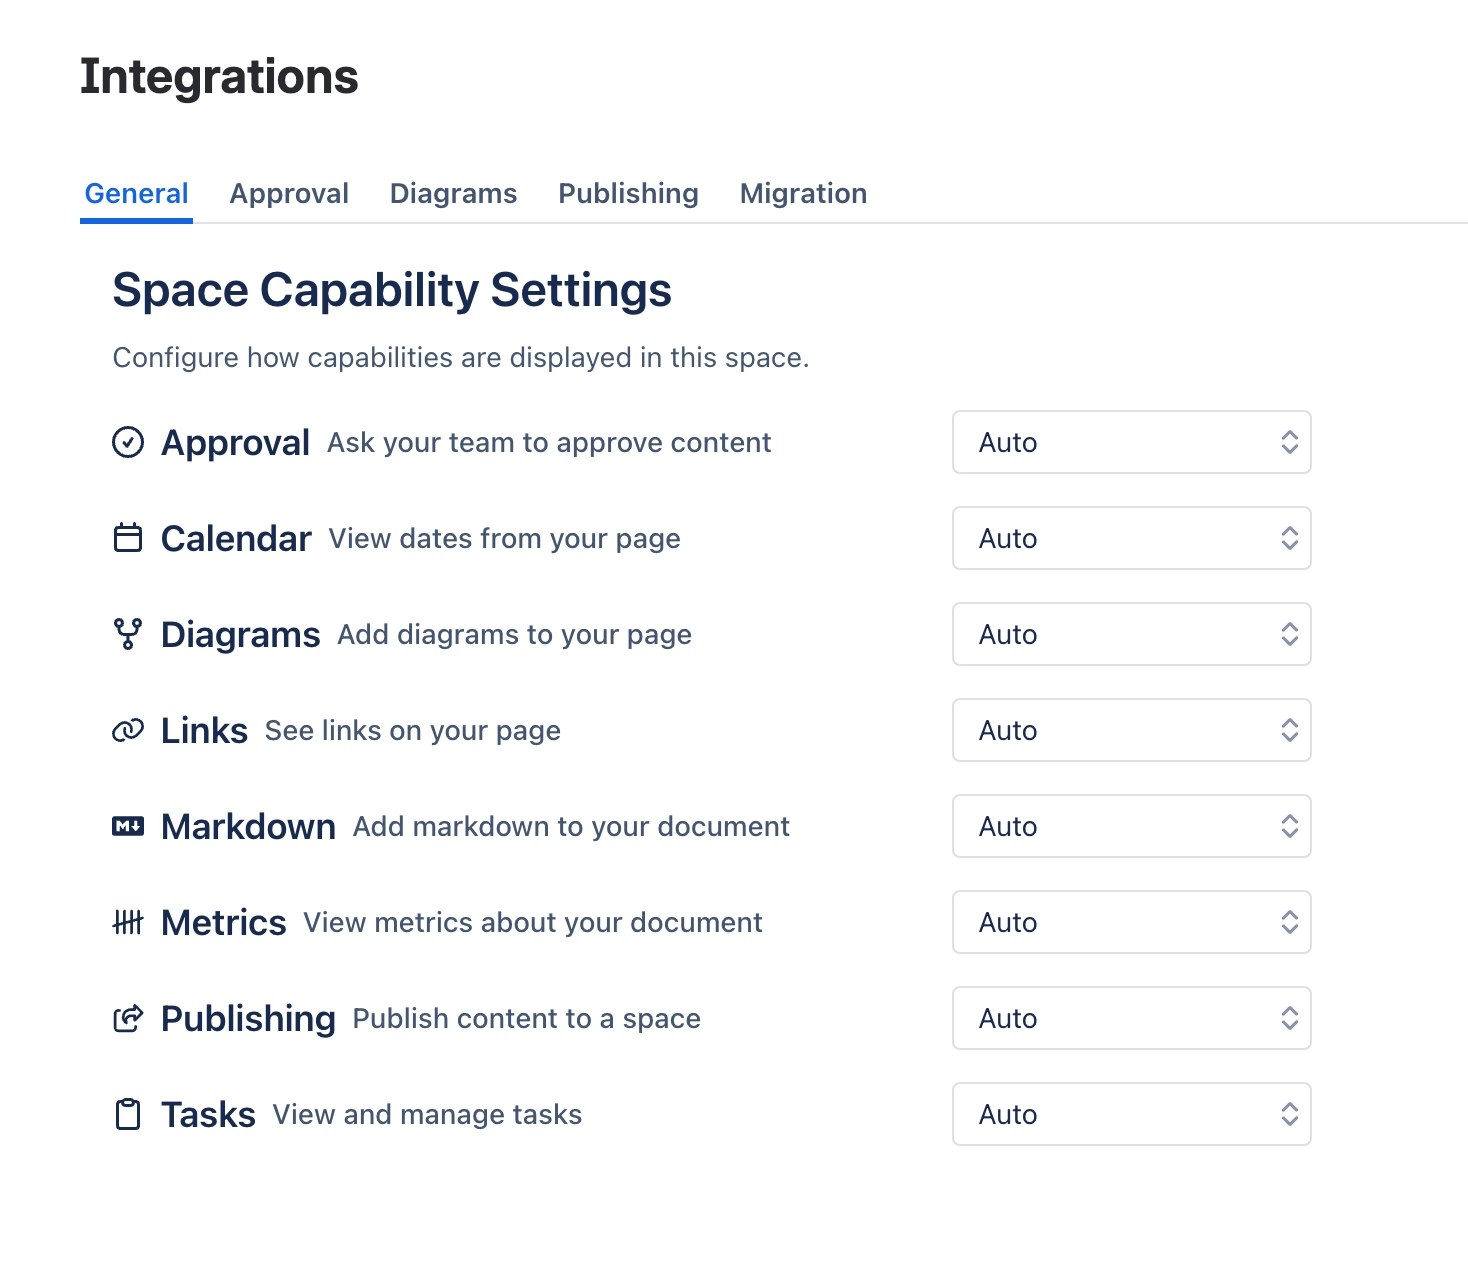Open the Calendar capability dropdown
This screenshot has width=1468, height=1264.
[x=1131, y=538]
